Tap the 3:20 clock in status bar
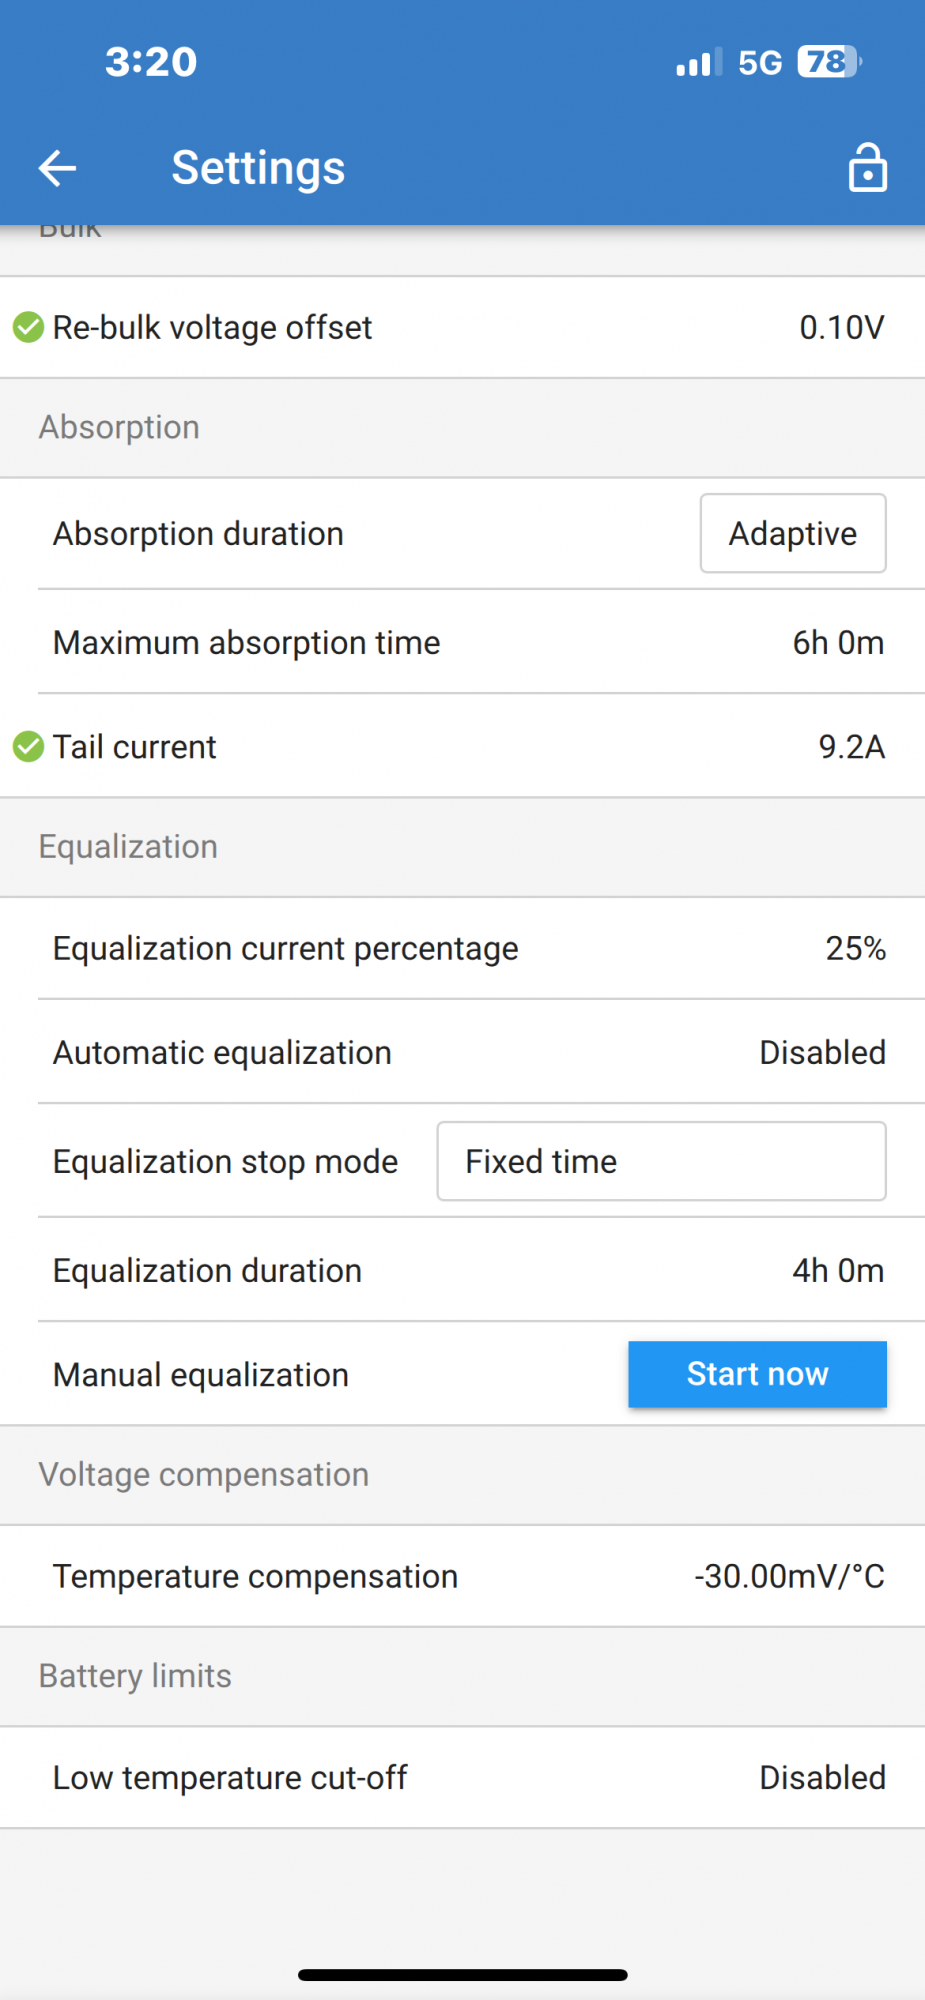 coord(151,62)
